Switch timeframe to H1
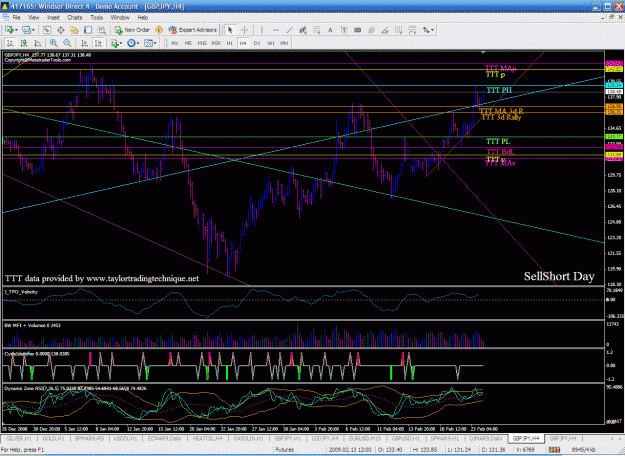The height and width of the screenshot is (456, 625). pyautogui.click(x=230, y=43)
